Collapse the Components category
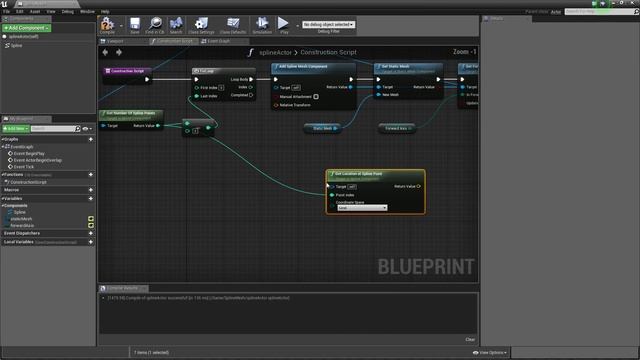This screenshot has width=640, height=360. pyautogui.click(x=2, y=205)
